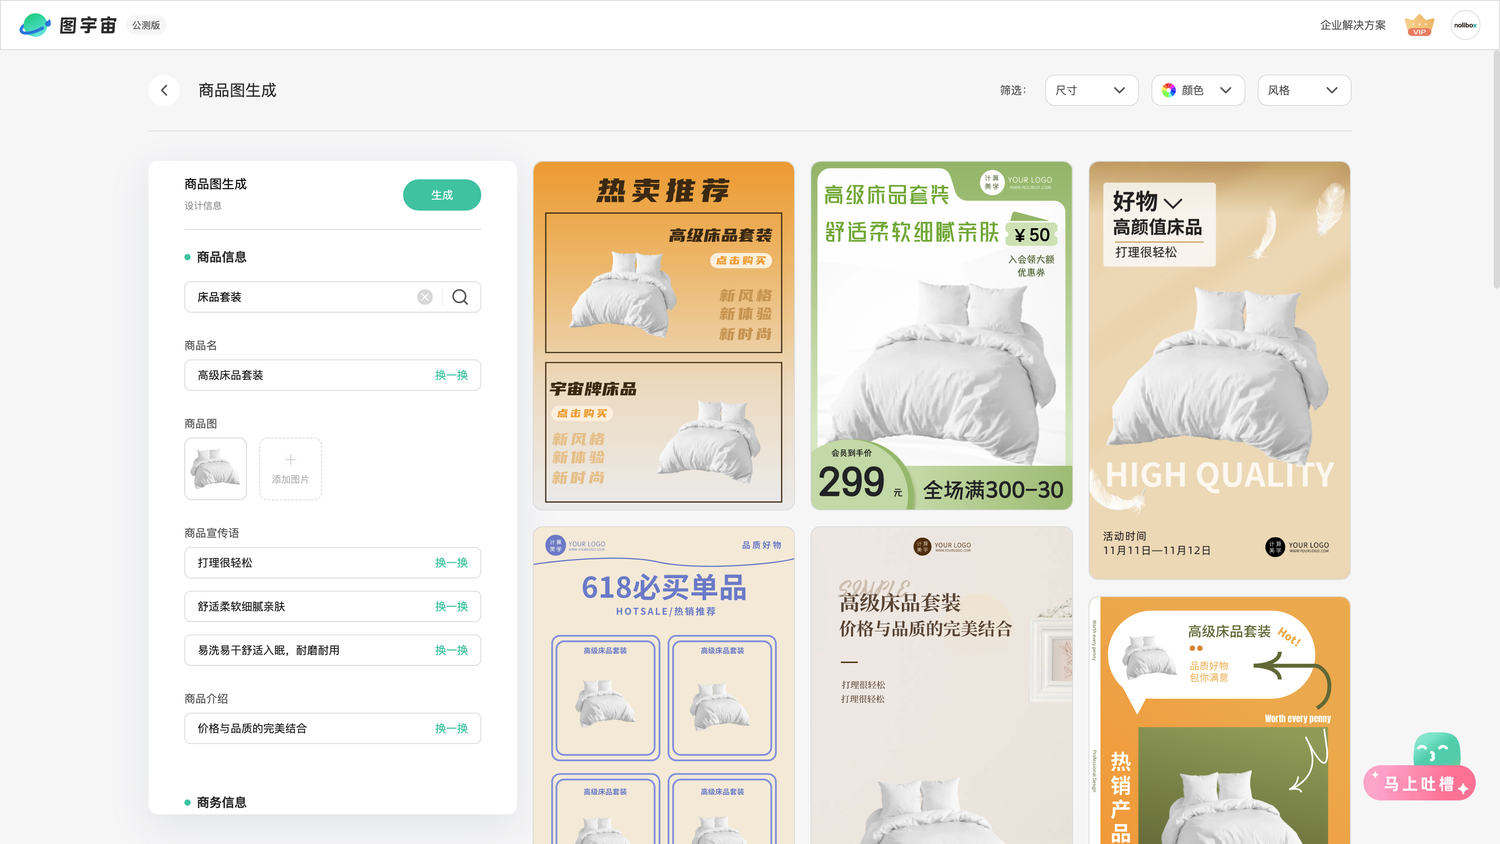Select the orange 热销产品 template
Viewport: 1500px width, 844px height.
(x=1220, y=721)
